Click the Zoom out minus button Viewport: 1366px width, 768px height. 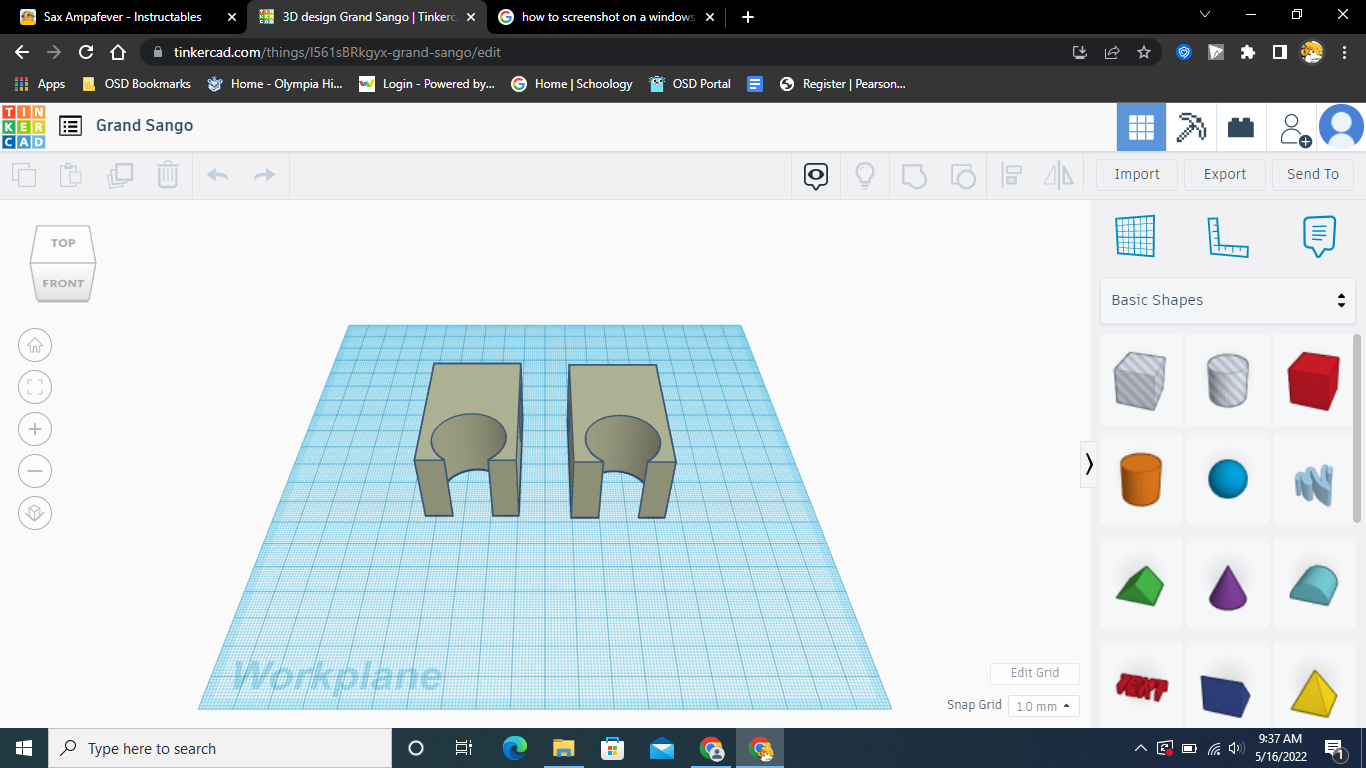pyautogui.click(x=35, y=471)
